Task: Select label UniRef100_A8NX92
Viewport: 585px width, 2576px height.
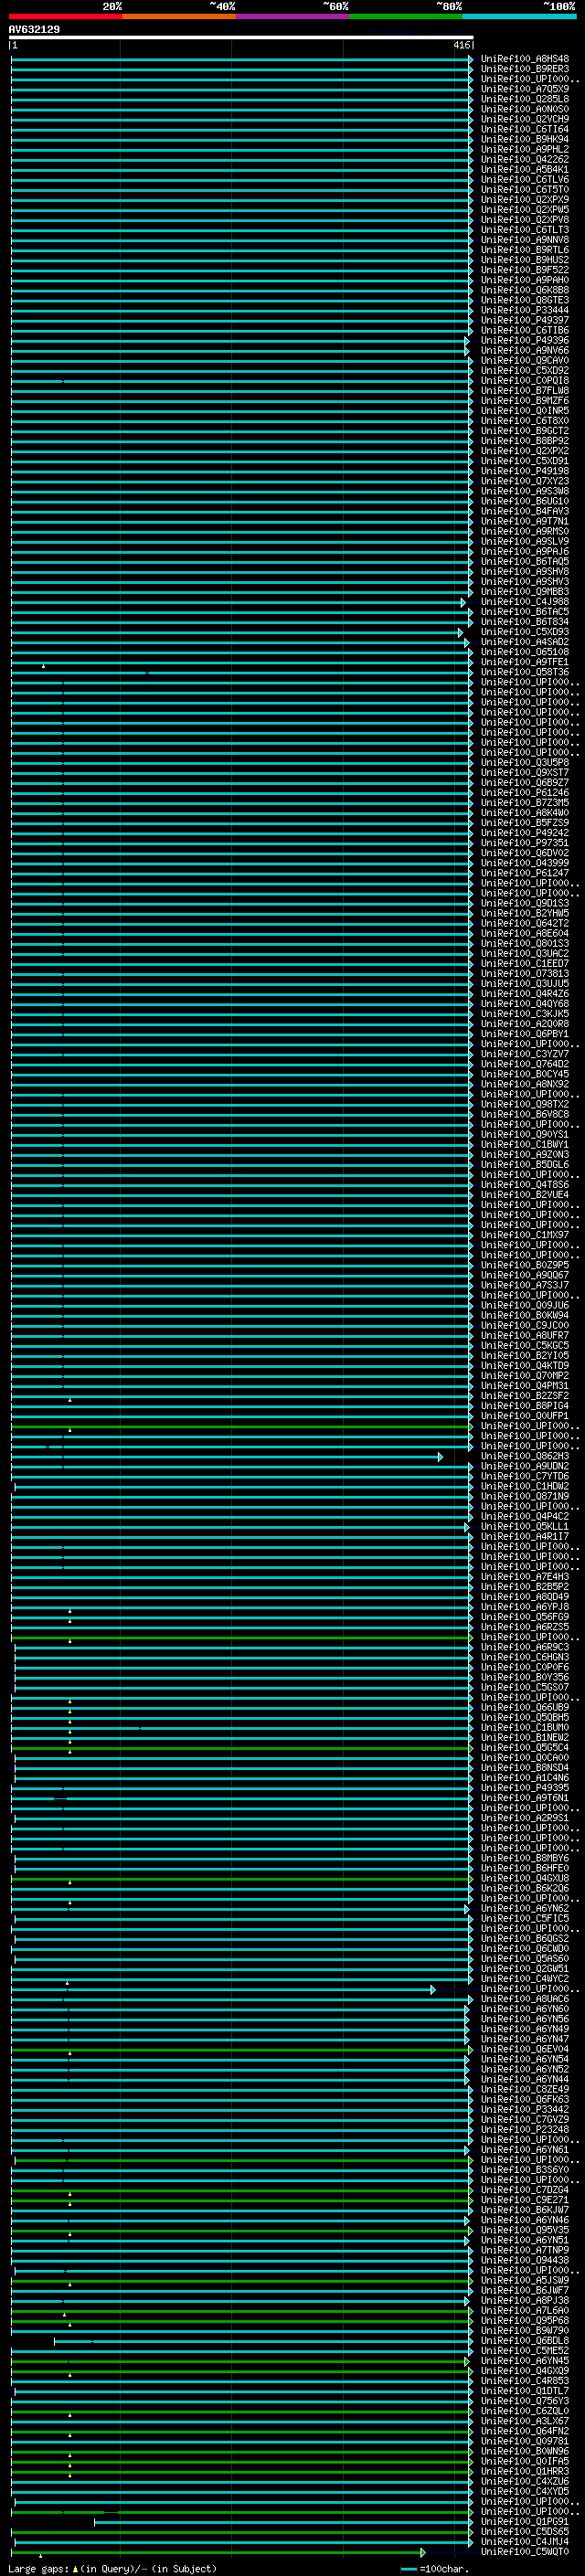Action: [x=525, y=1084]
